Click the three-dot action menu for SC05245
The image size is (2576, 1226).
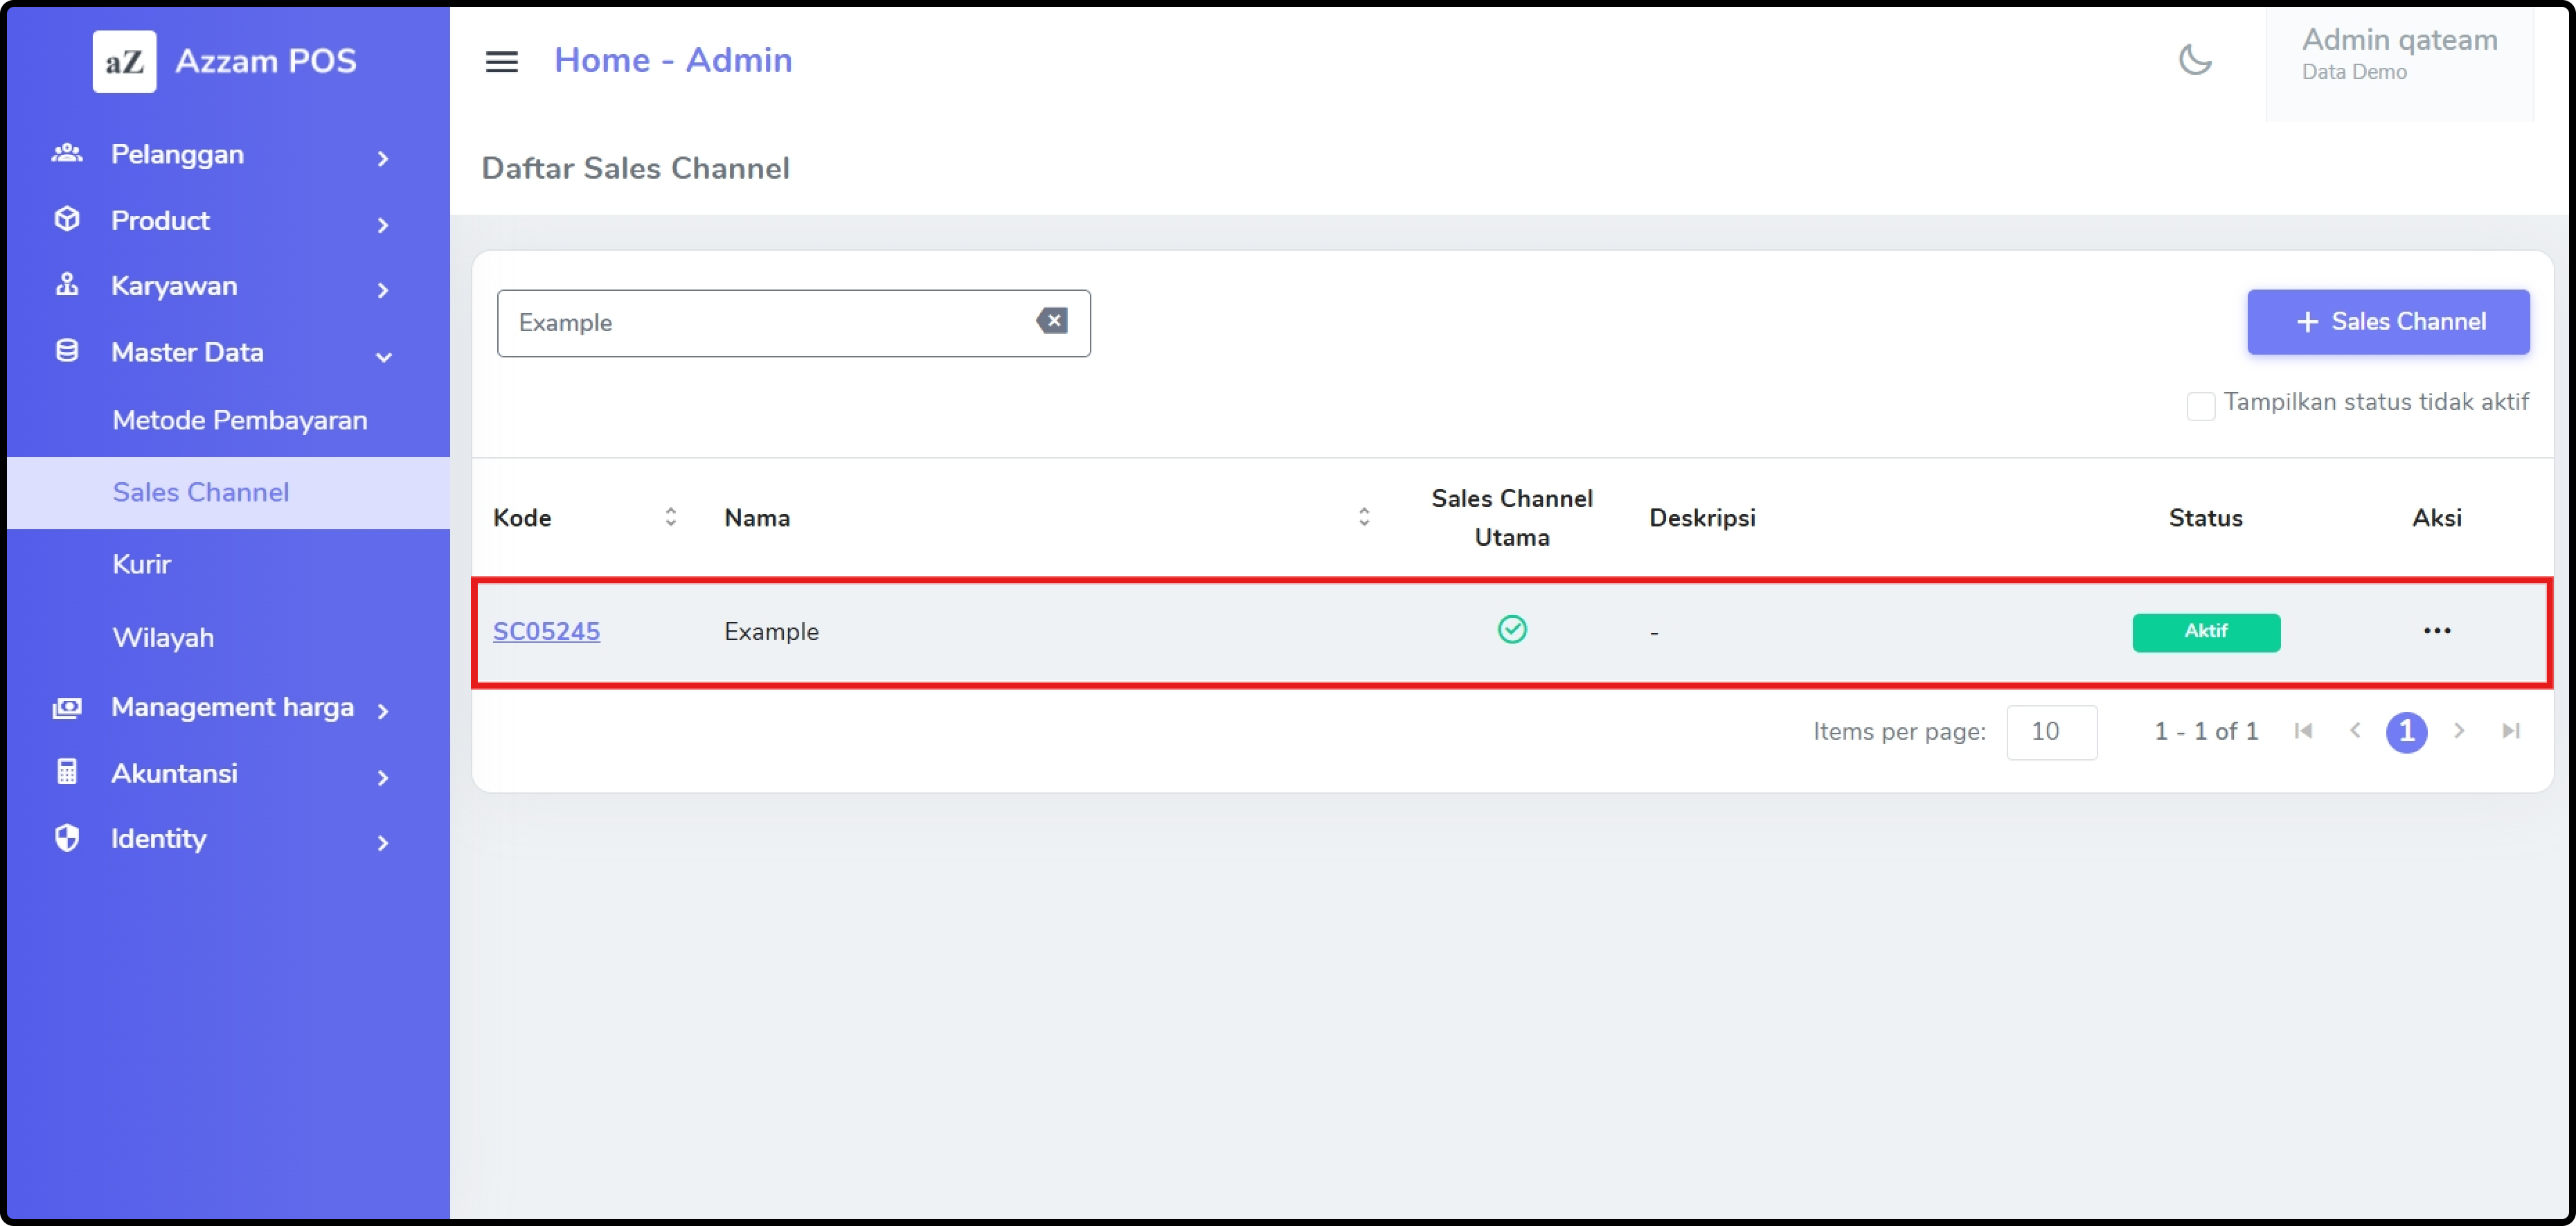[2436, 631]
